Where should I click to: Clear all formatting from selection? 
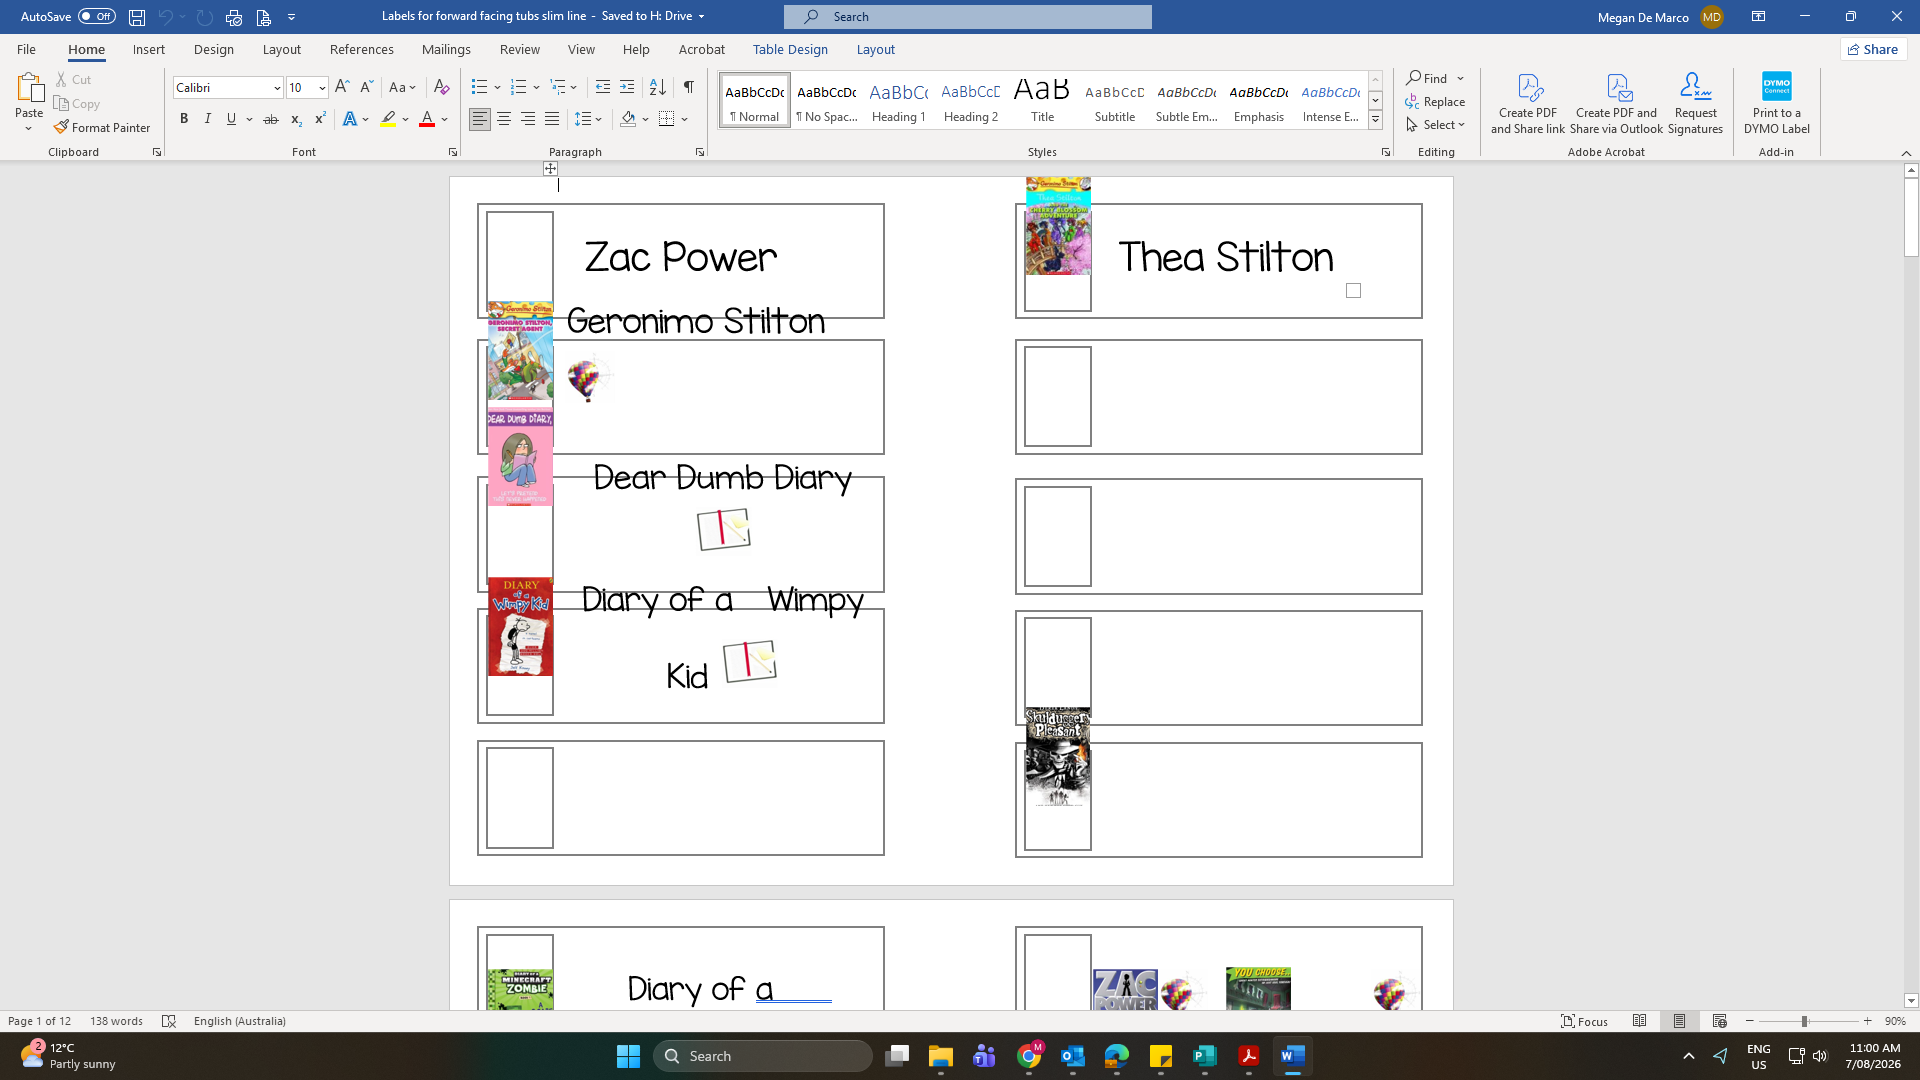pos(441,87)
